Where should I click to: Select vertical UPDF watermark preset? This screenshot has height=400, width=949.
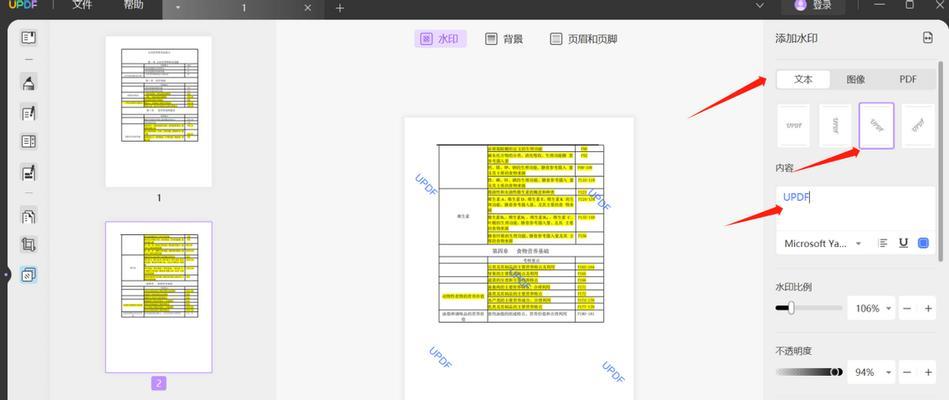(835, 126)
